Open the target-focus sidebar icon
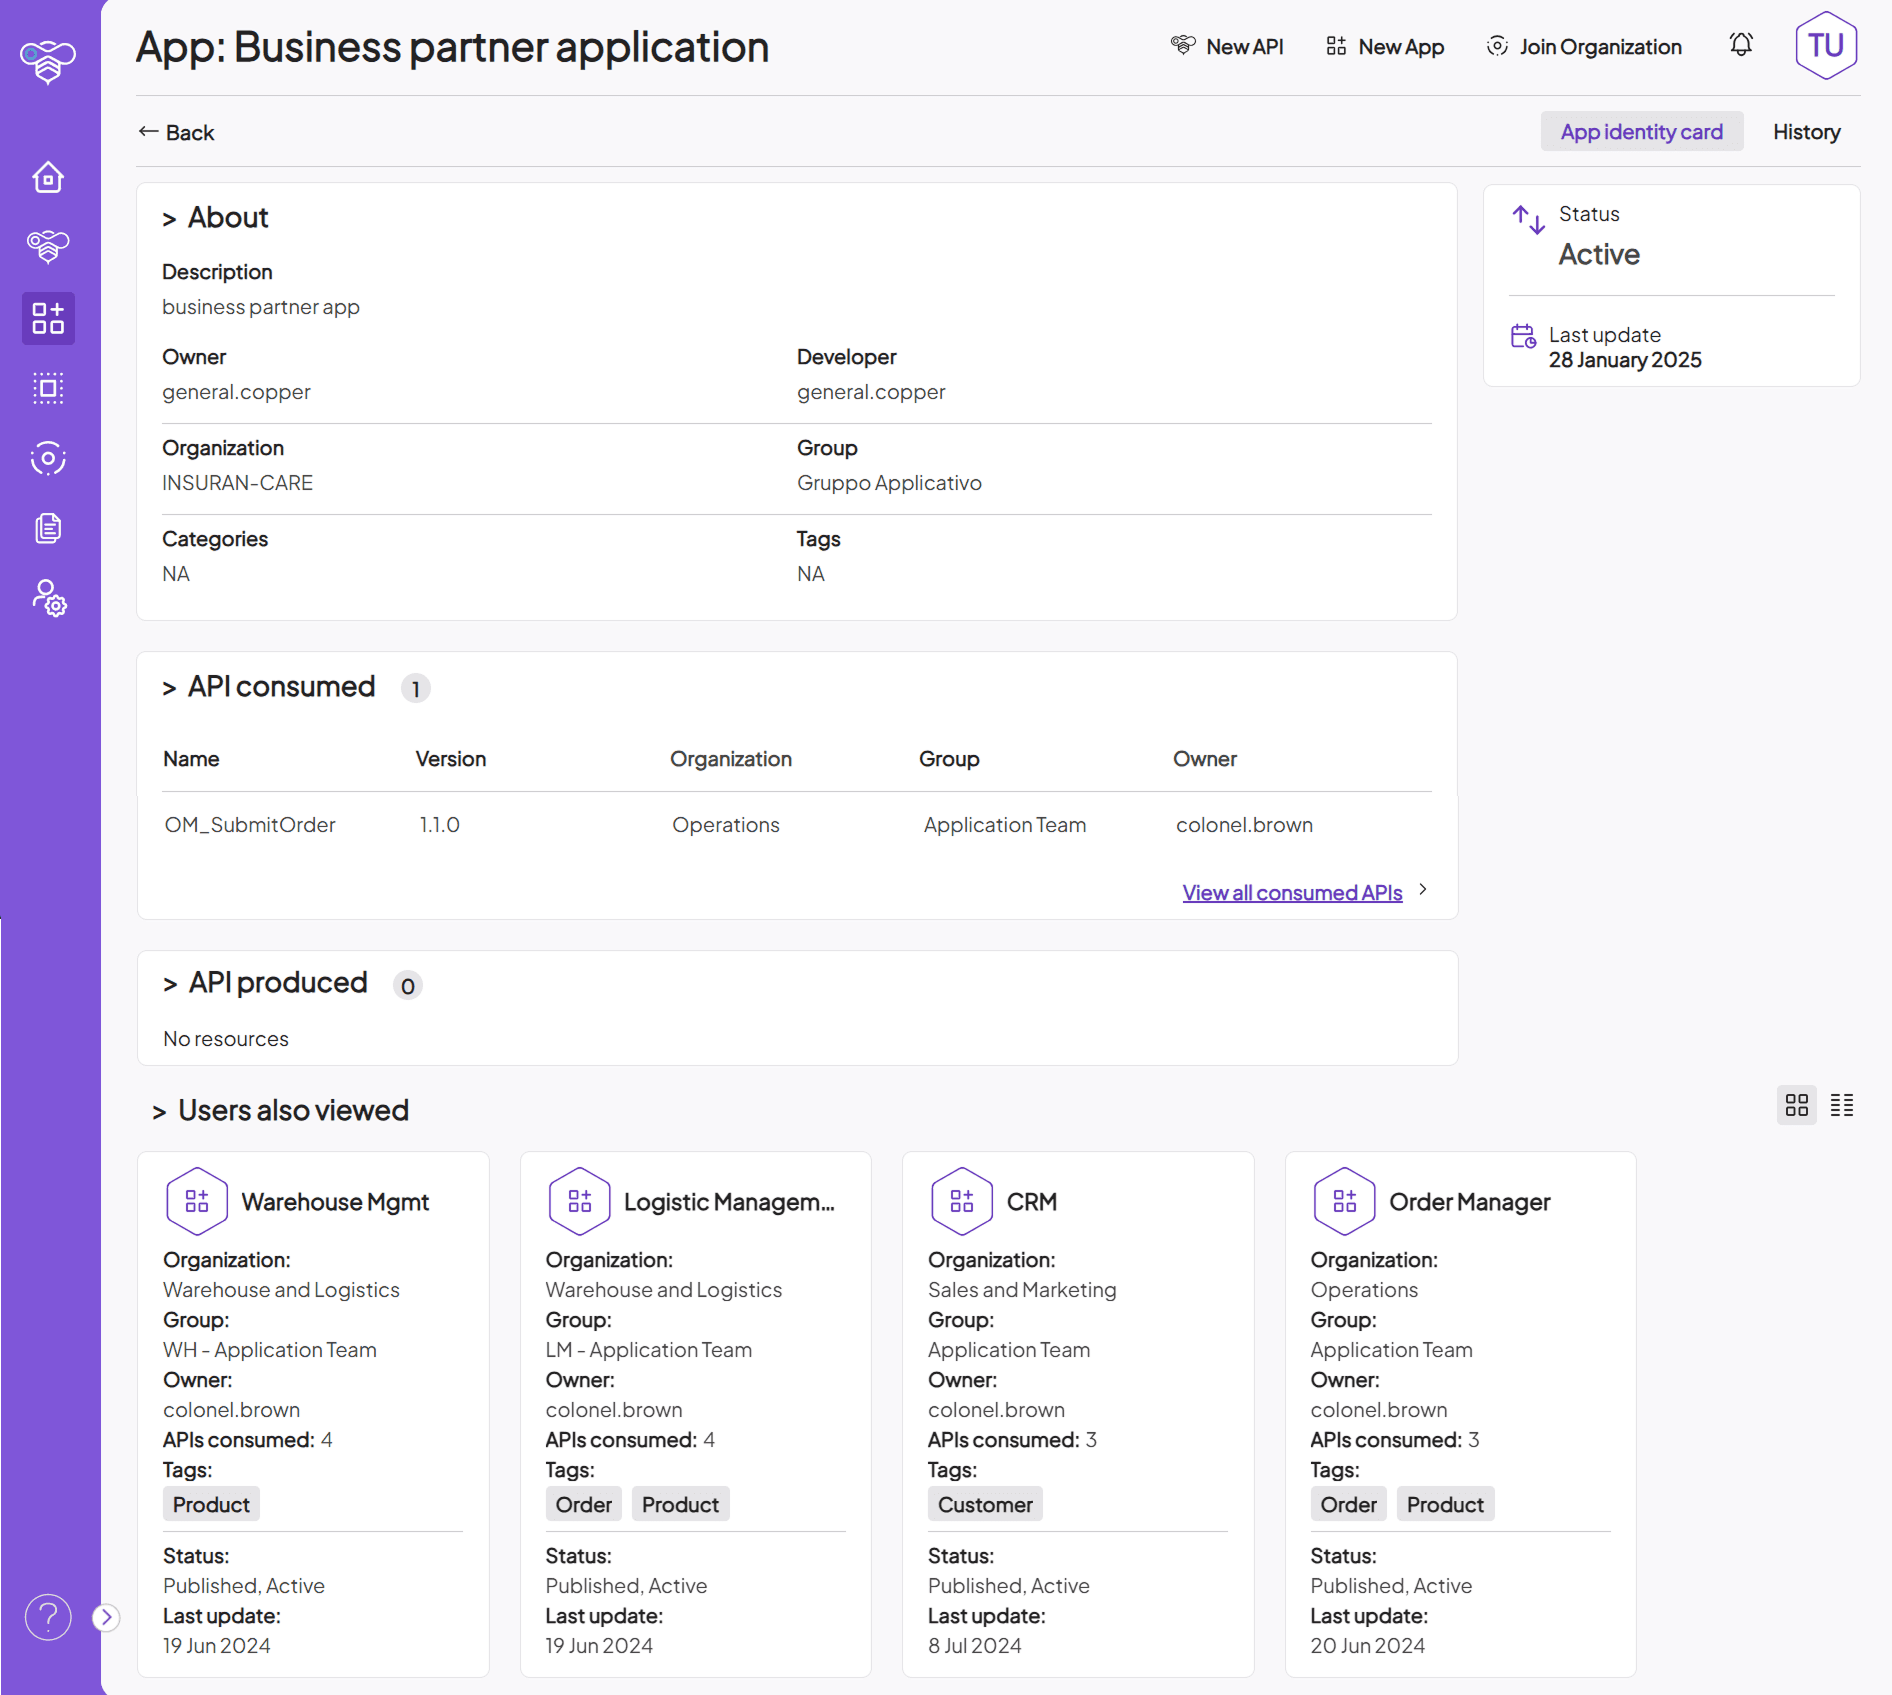Screen dimensions: 1892x1695 47,459
